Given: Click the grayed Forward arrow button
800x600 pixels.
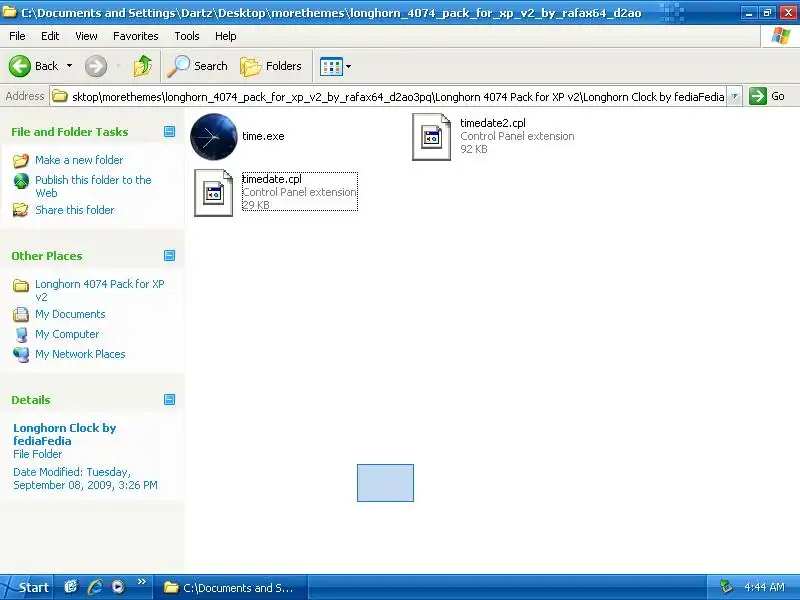Looking at the screenshot, I should 96,66.
